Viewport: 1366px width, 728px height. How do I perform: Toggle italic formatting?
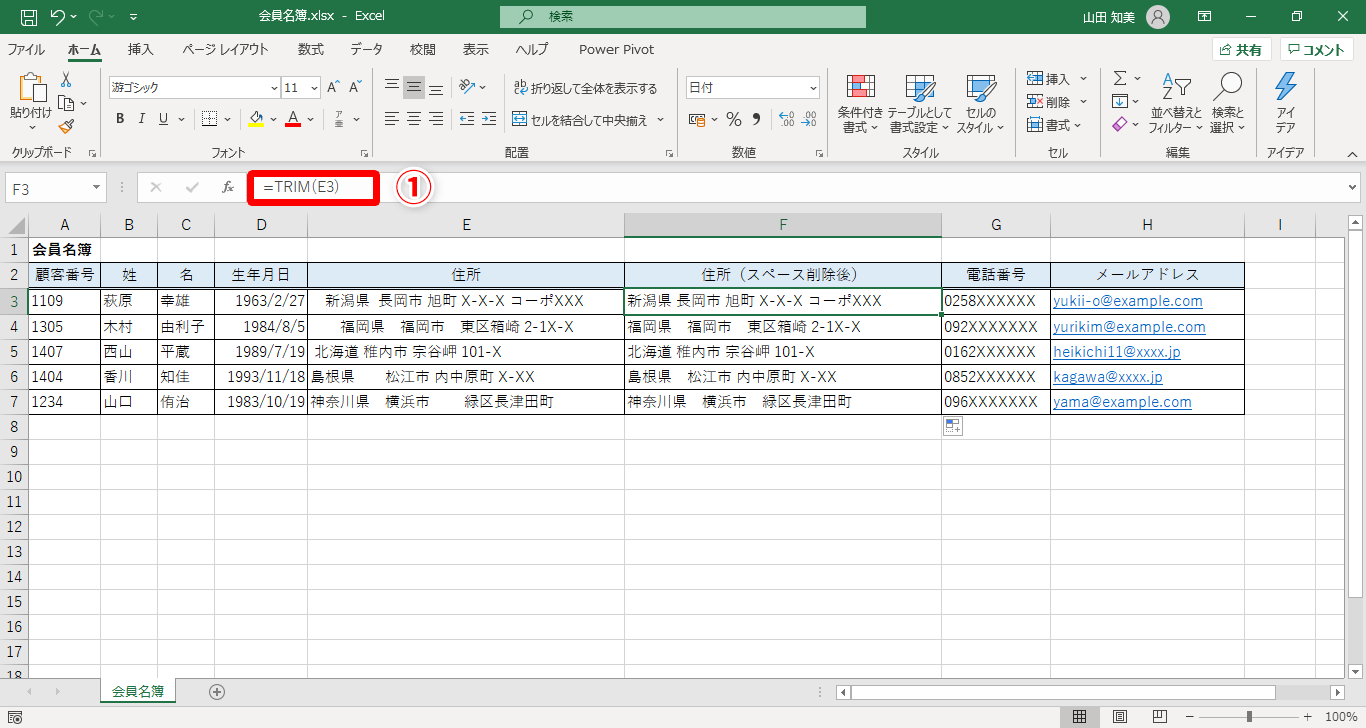click(x=142, y=119)
